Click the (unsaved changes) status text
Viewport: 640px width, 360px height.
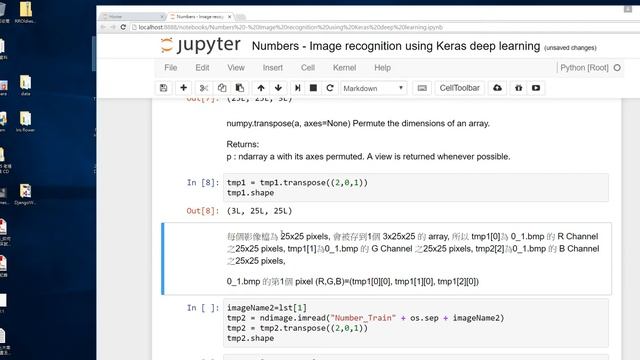pyautogui.click(x=570, y=48)
